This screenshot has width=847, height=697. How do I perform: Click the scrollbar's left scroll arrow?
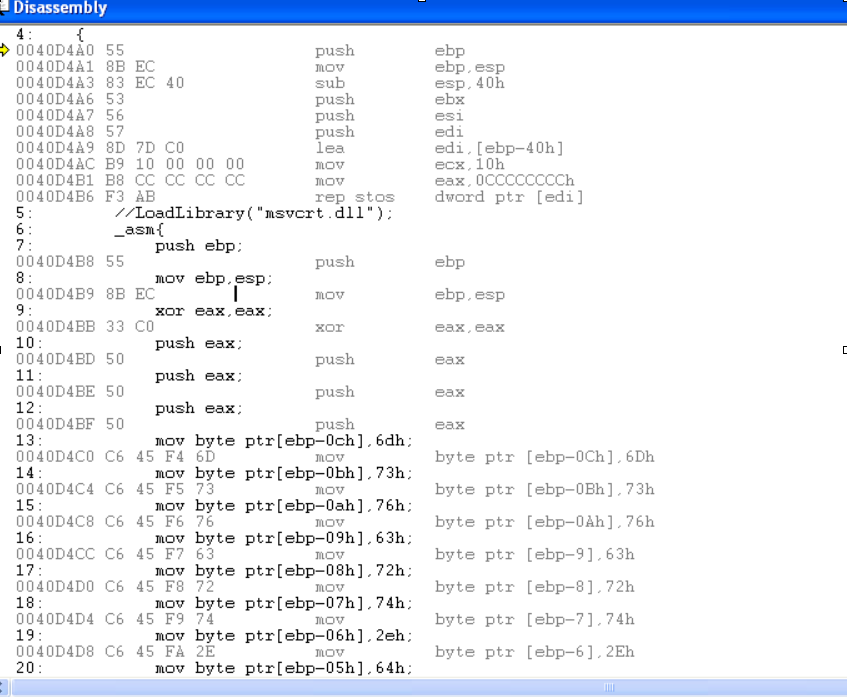point(5,688)
